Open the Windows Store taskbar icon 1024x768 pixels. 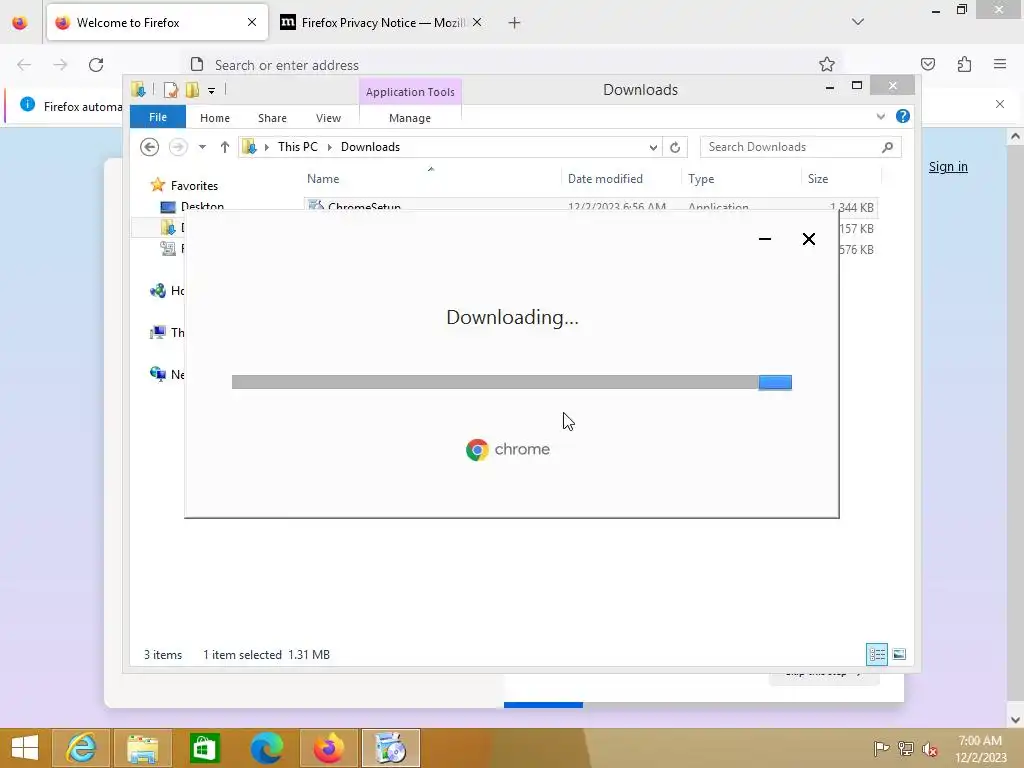[204, 748]
